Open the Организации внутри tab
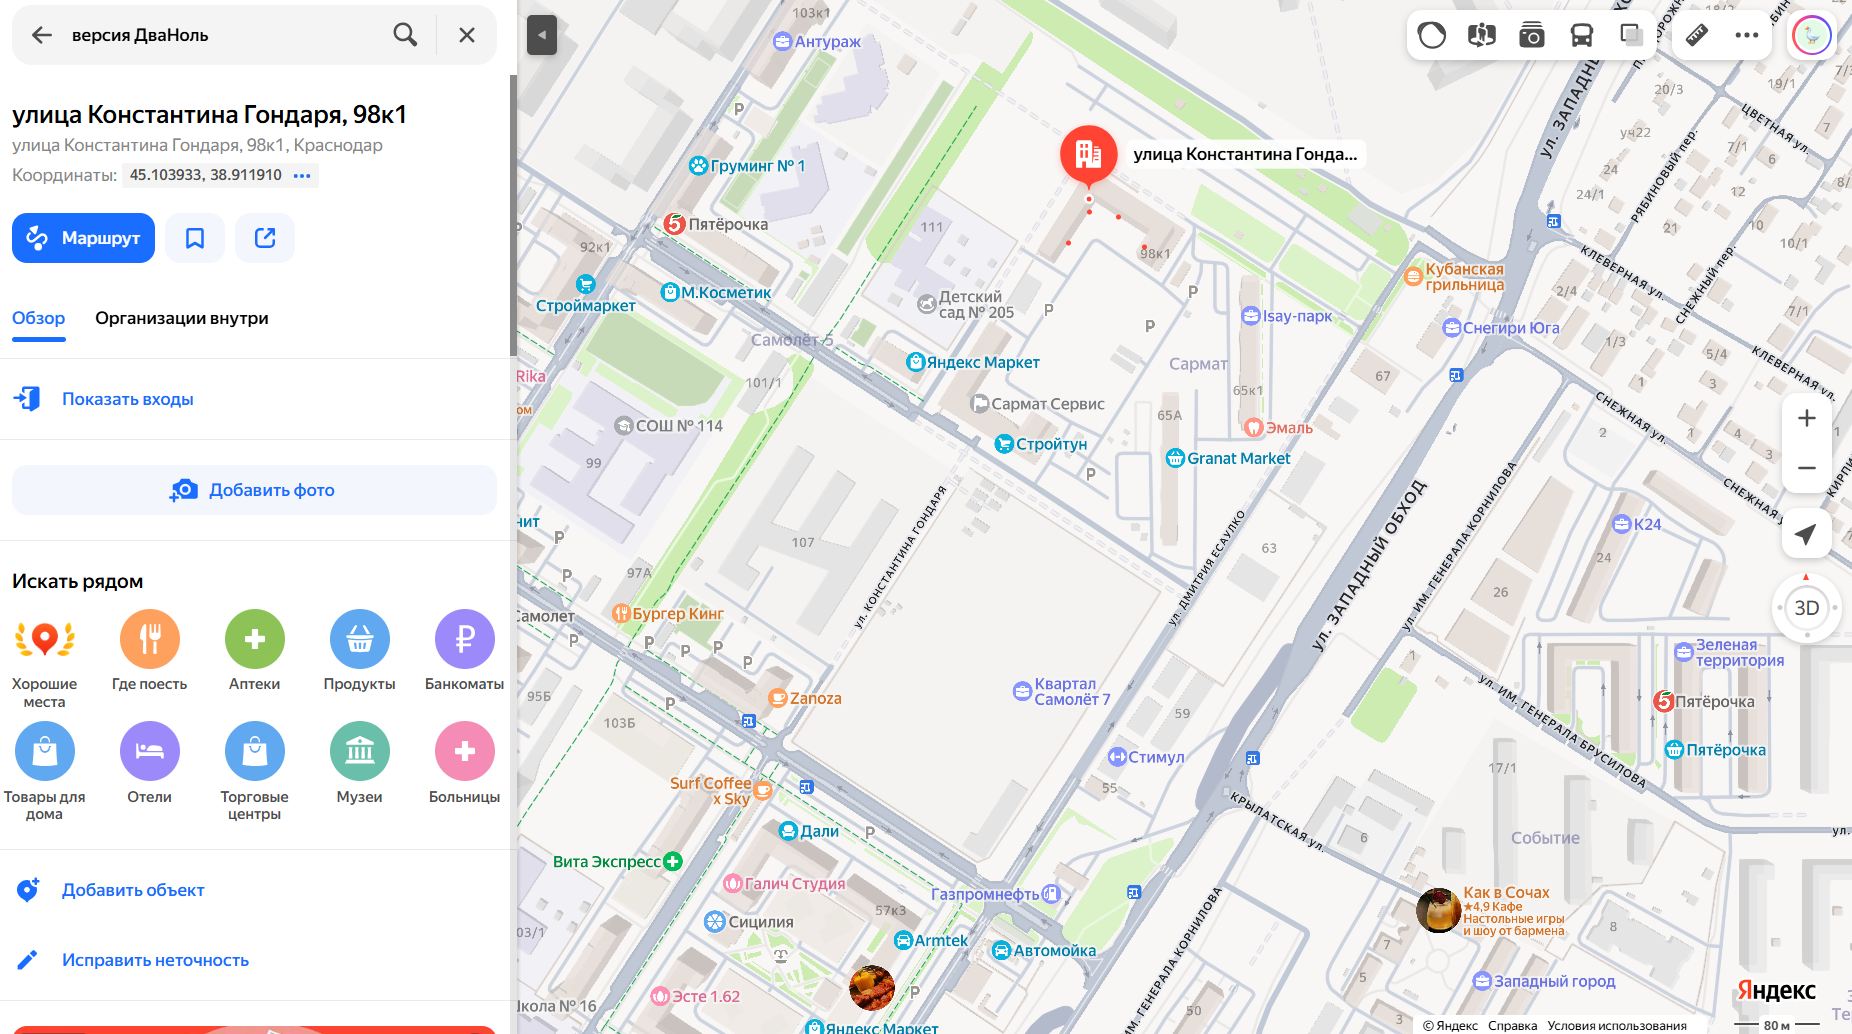This screenshot has width=1852, height=1034. [182, 318]
